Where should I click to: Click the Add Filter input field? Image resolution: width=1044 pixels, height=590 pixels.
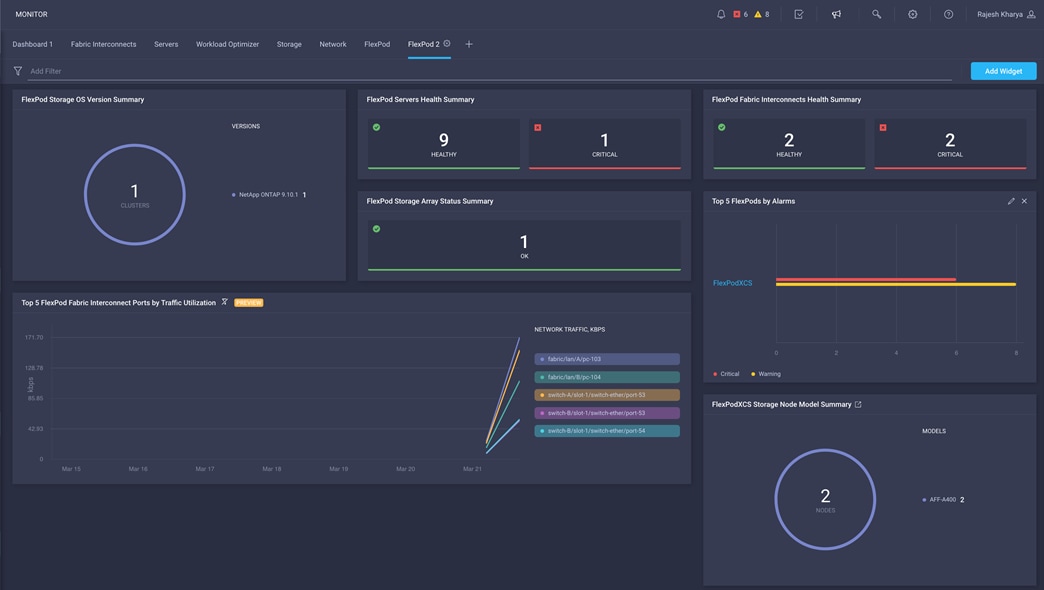click(x=490, y=71)
